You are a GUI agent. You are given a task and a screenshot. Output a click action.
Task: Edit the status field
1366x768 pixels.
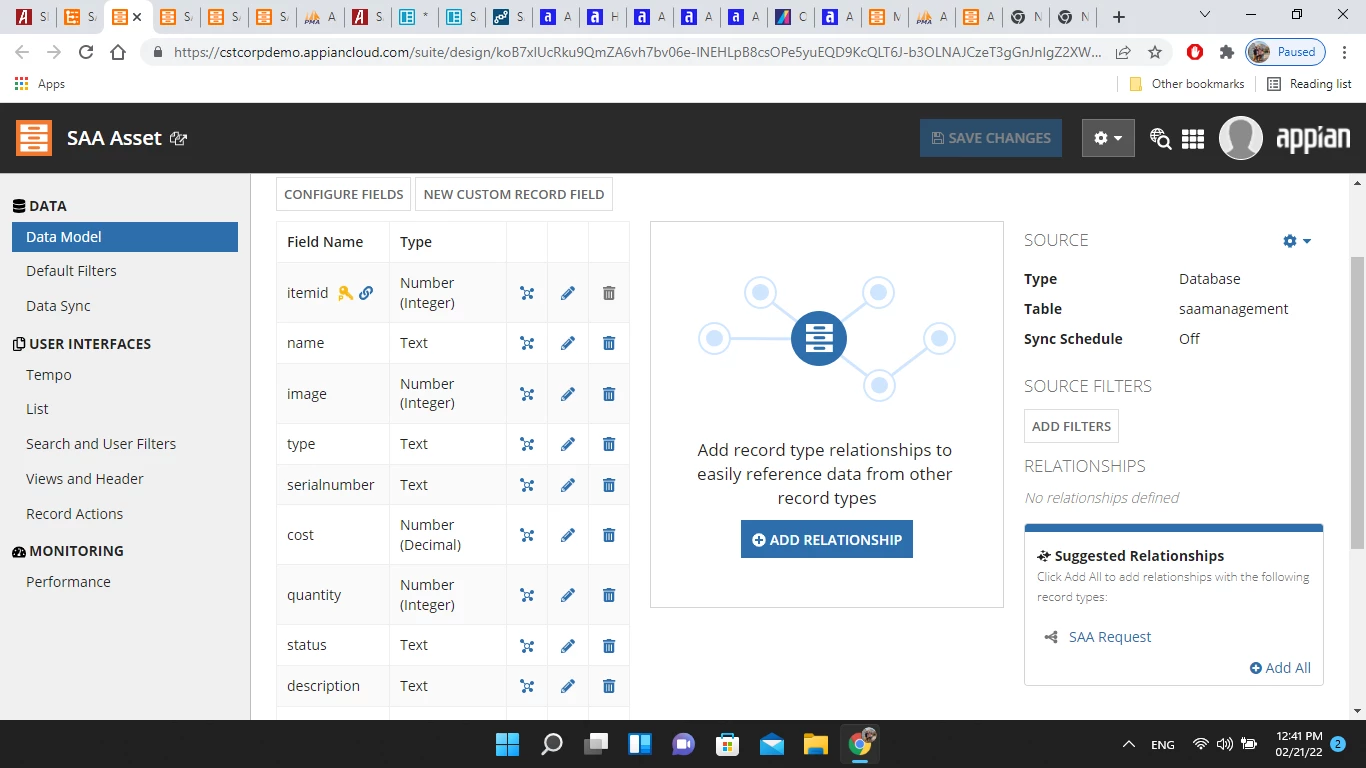568,646
